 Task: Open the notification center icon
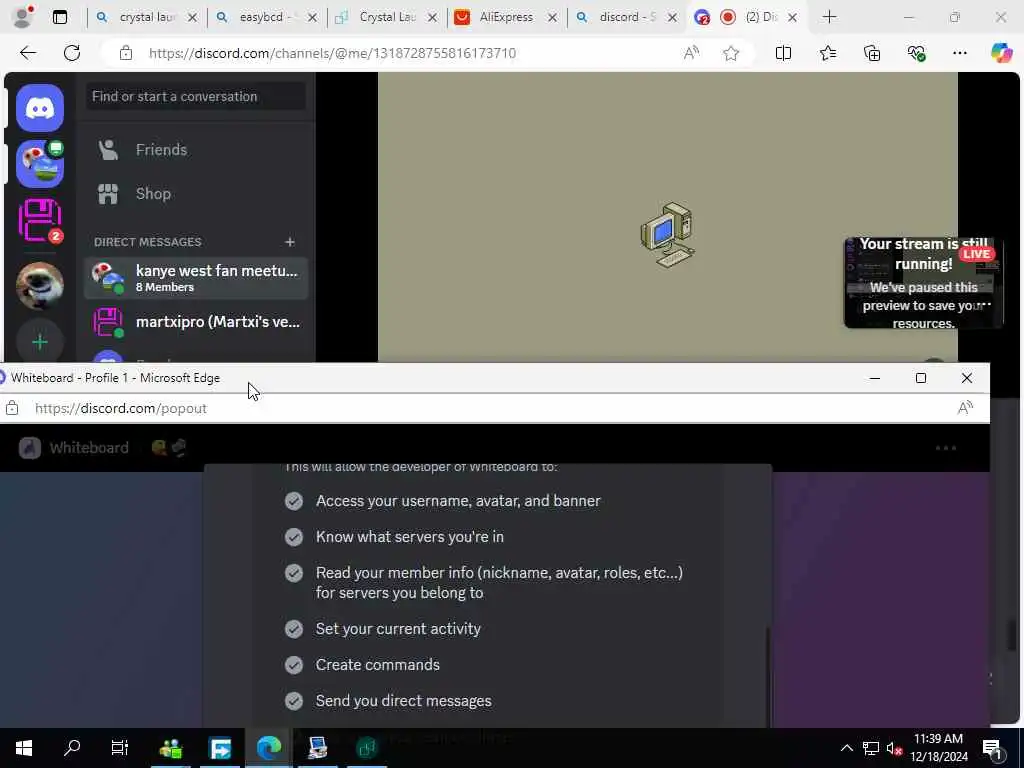(x=992, y=748)
